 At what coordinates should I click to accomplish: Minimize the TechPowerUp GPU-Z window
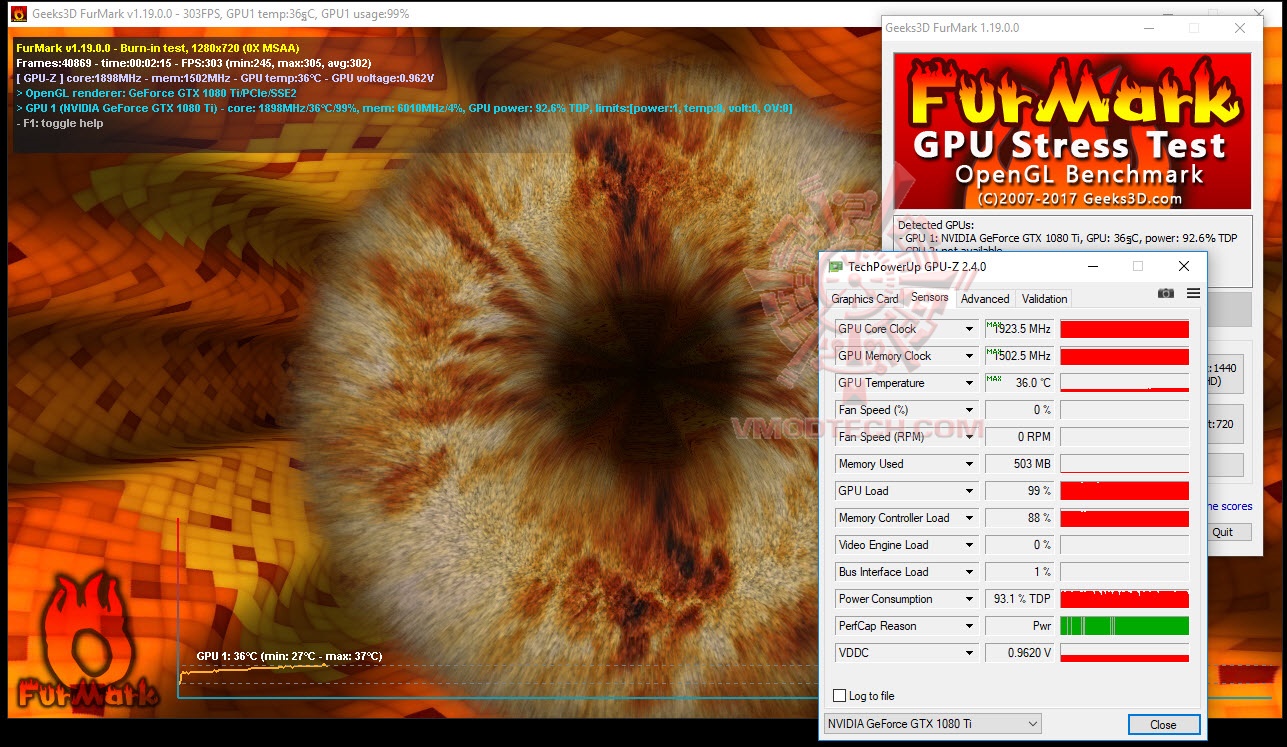(1092, 266)
